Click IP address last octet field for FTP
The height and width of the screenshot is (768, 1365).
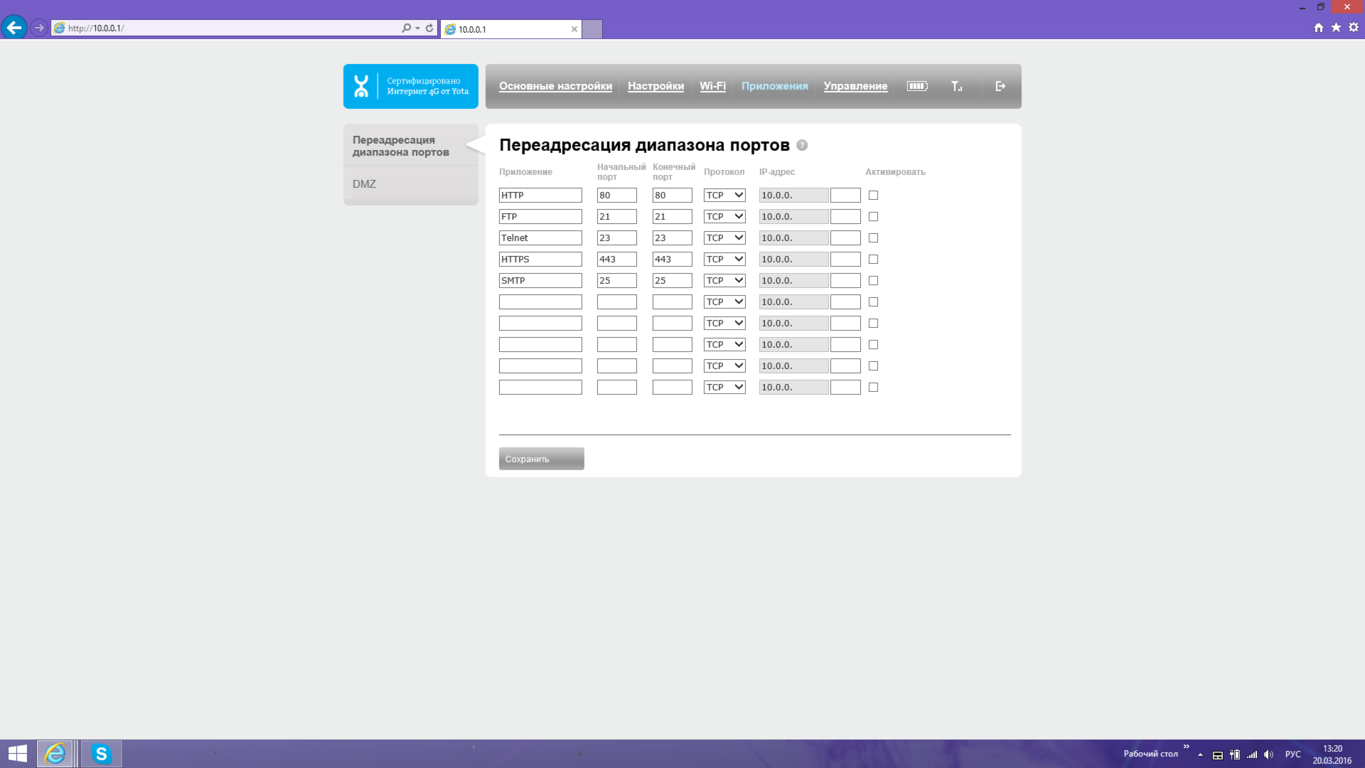(845, 216)
